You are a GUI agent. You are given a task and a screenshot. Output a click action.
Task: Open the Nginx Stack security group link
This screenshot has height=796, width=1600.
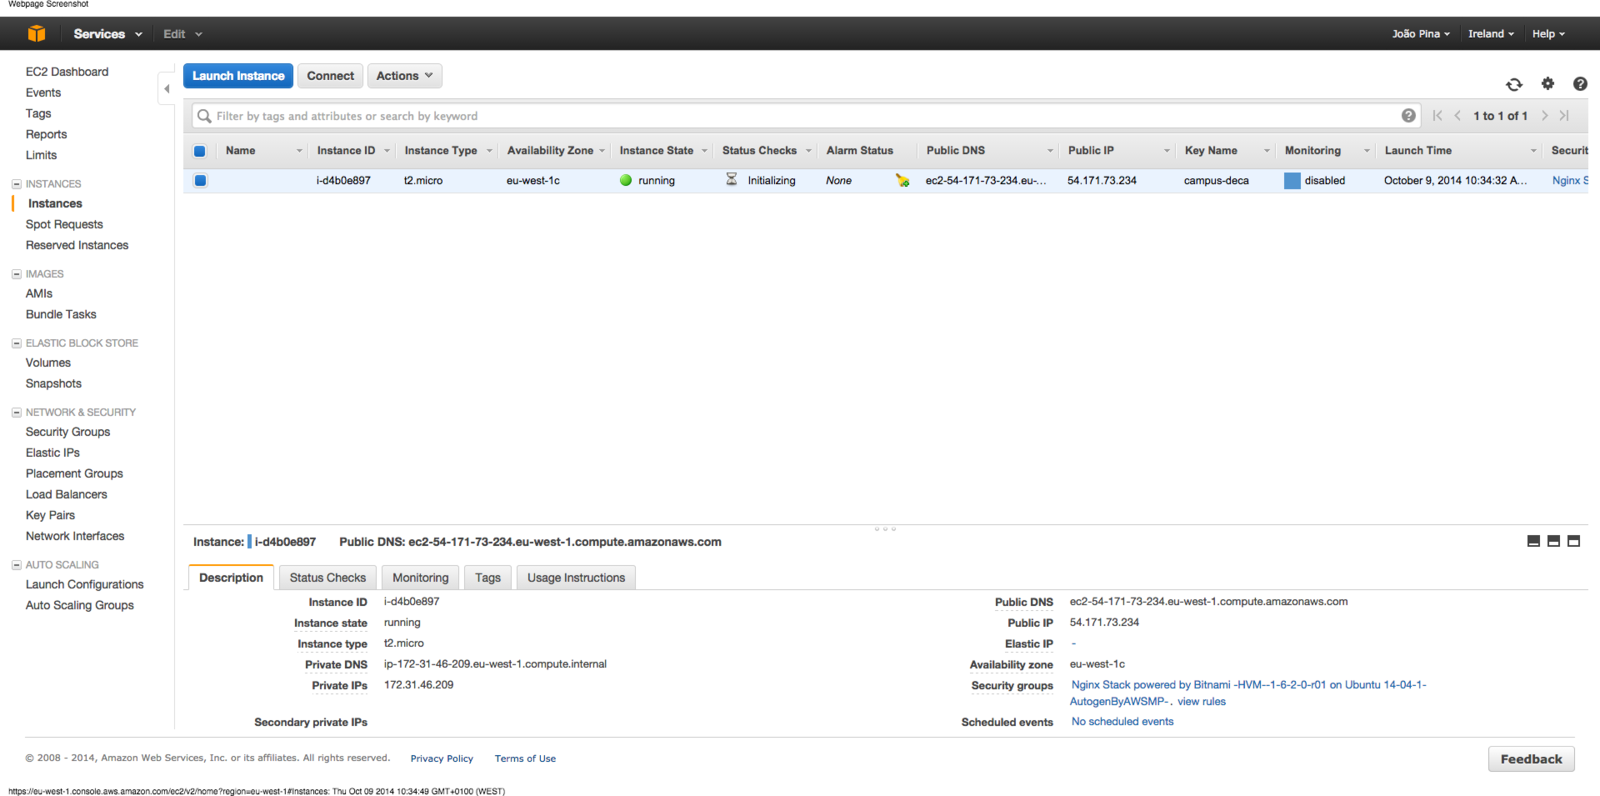pyautogui.click(x=1248, y=693)
